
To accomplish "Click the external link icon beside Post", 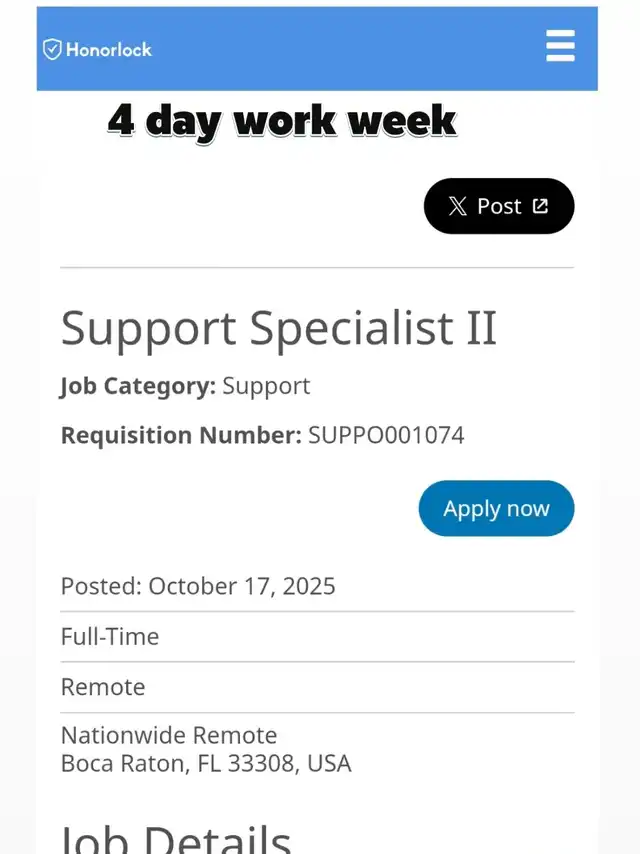I will (x=540, y=206).
